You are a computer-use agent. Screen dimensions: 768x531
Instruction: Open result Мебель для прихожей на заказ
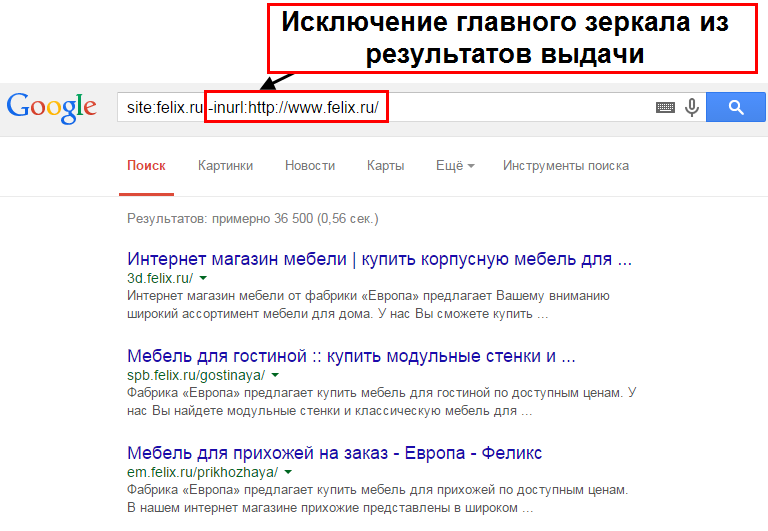point(335,453)
